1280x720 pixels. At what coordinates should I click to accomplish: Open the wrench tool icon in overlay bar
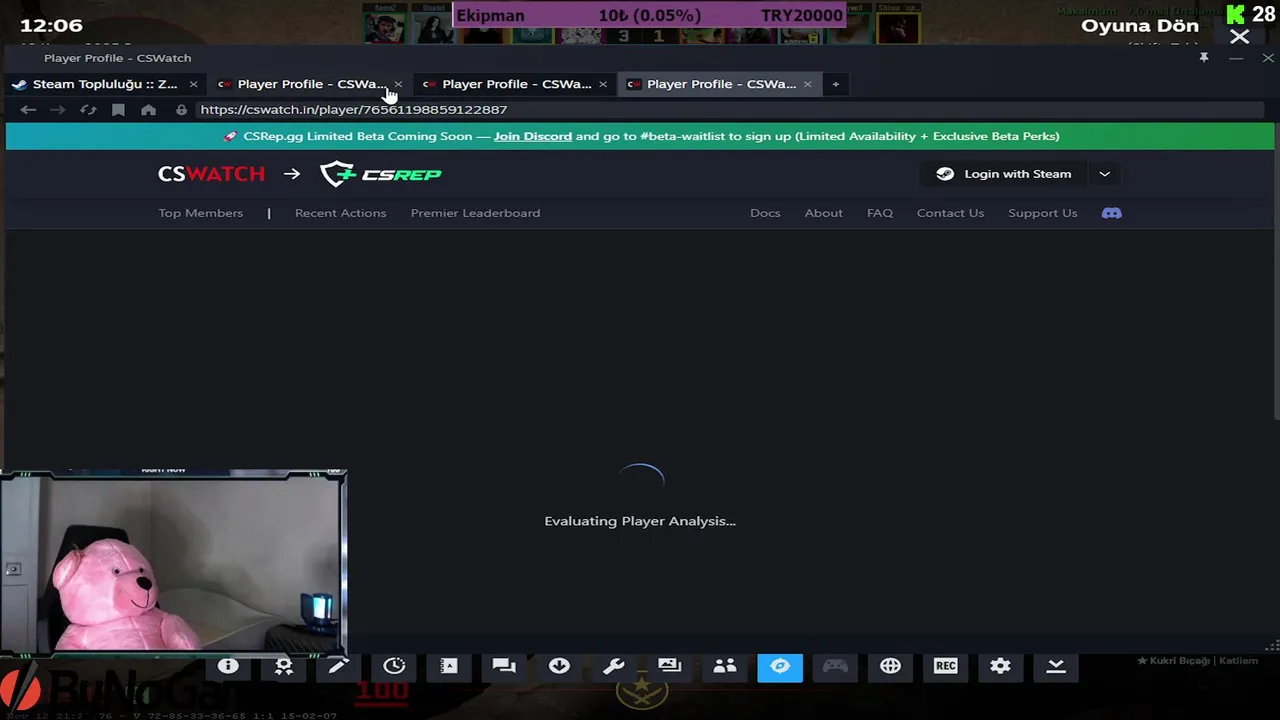click(614, 666)
